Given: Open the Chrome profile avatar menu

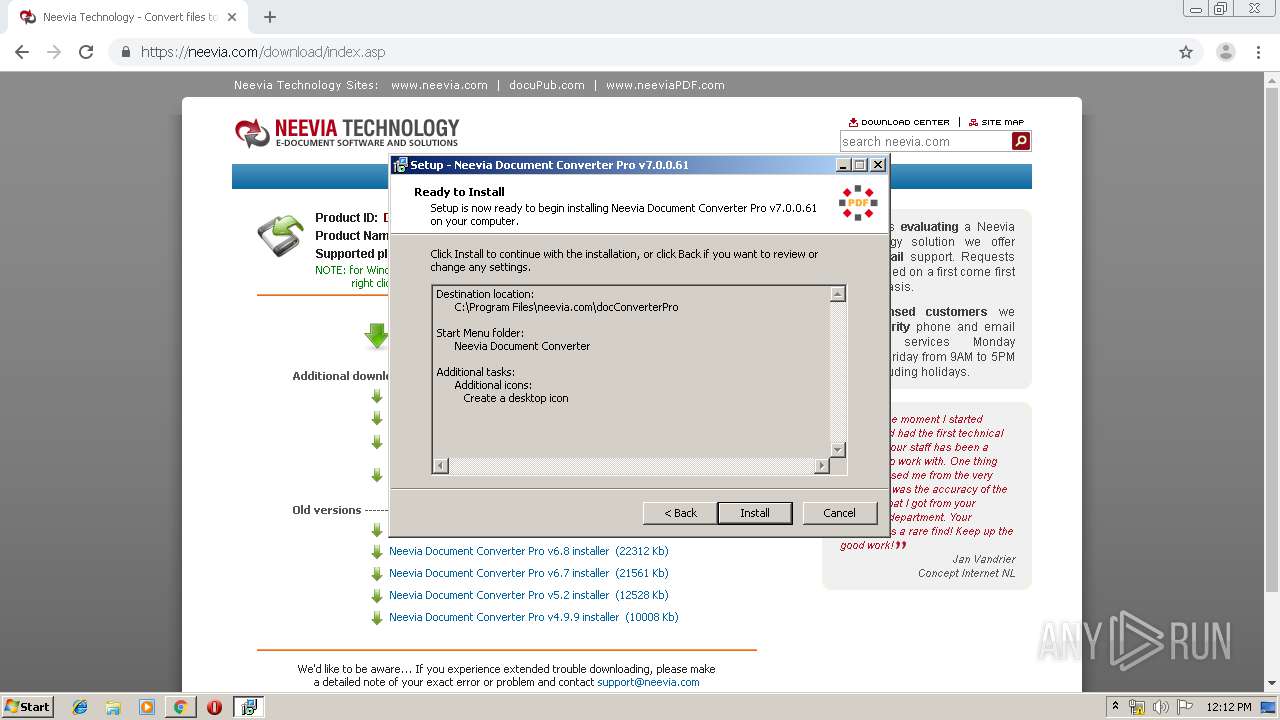Looking at the screenshot, I should (1225, 52).
